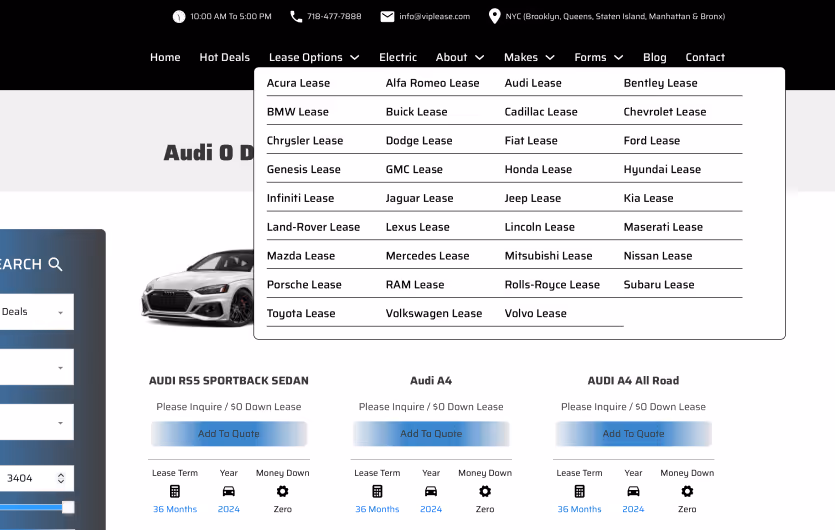This screenshot has width=835, height=530.
Task: Click car icon under Audi A4 Year
Action: [x=431, y=491]
